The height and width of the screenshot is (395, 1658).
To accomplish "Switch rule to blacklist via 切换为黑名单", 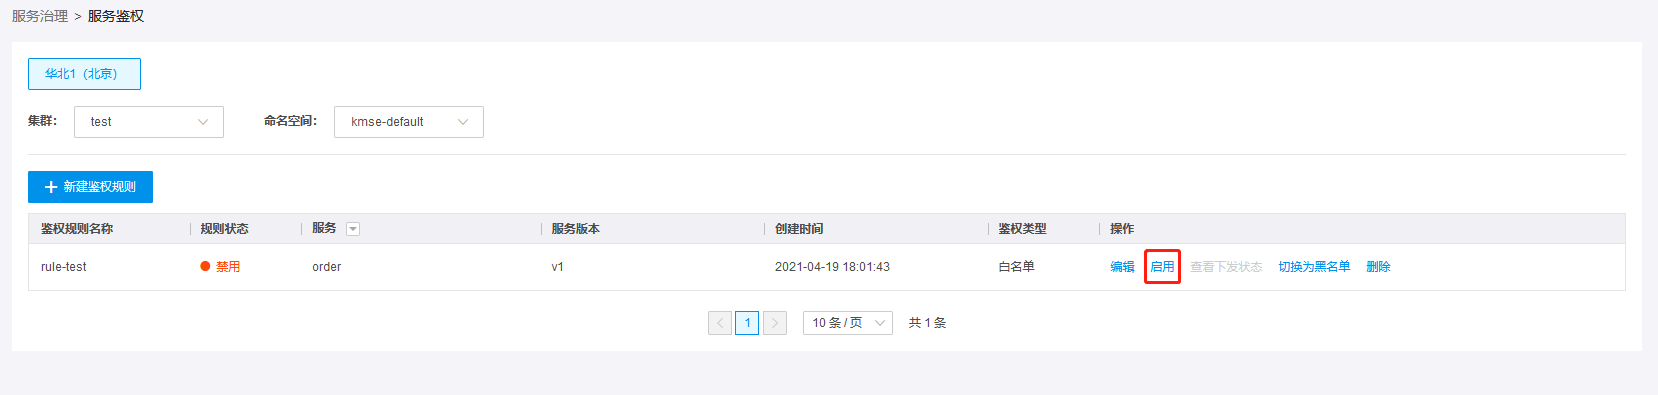I will (x=1314, y=267).
